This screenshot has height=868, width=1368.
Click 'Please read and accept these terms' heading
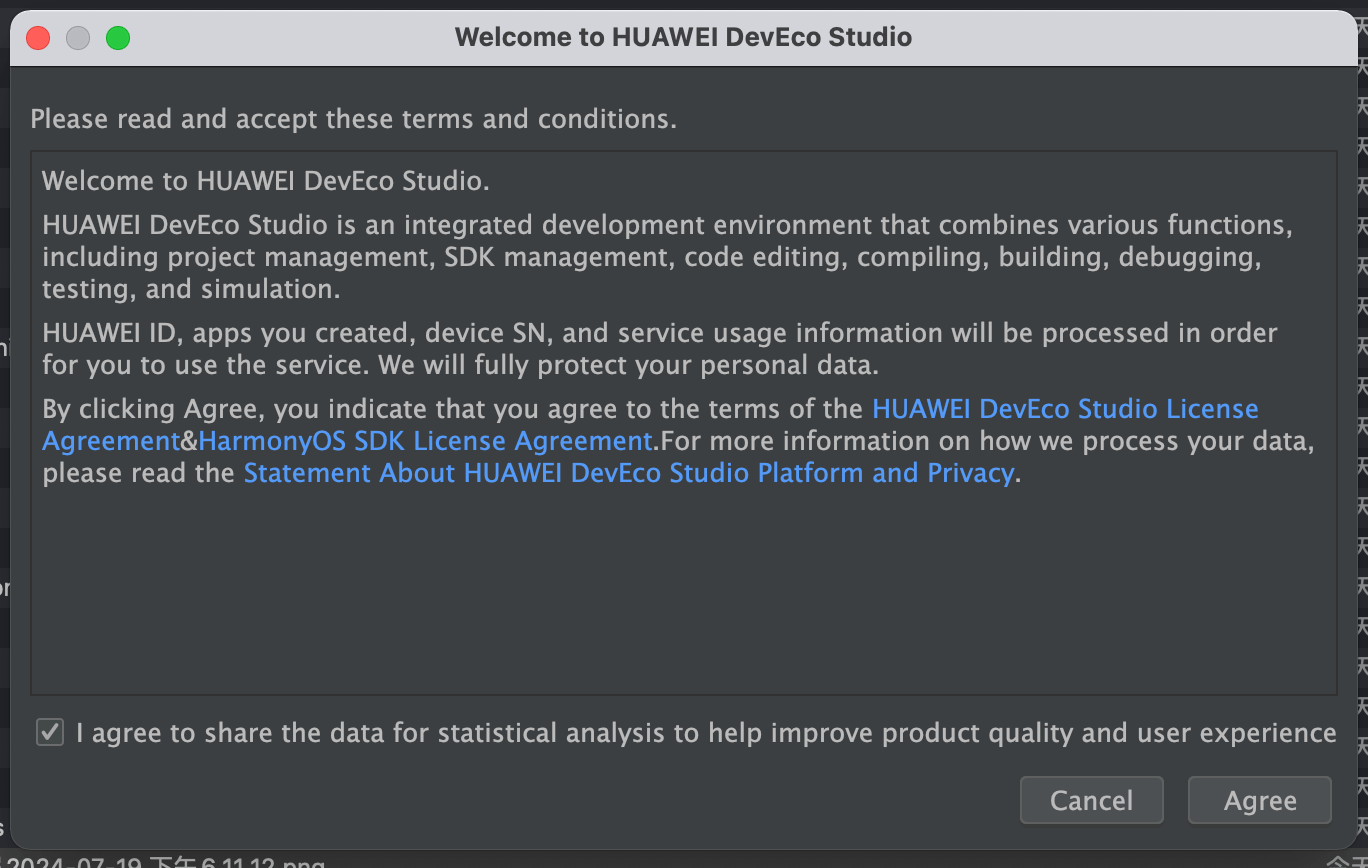click(353, 119)
